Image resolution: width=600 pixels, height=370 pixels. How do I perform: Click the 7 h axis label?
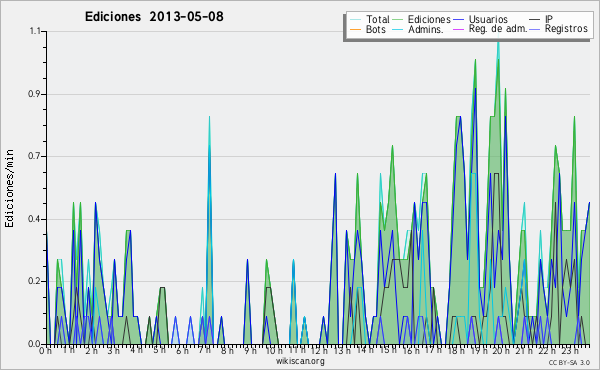(204, 350)
